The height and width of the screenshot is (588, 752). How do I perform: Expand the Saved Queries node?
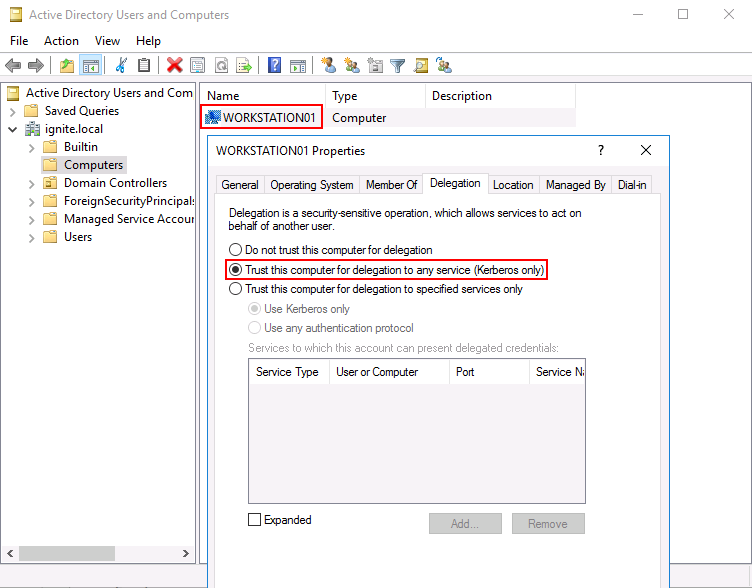pyautogui.click(x=13, y=112)
